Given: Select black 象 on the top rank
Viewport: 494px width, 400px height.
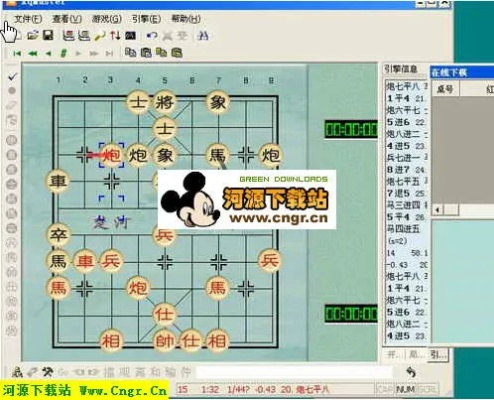Looking at the screenshot, I should (x=217, y=102).
